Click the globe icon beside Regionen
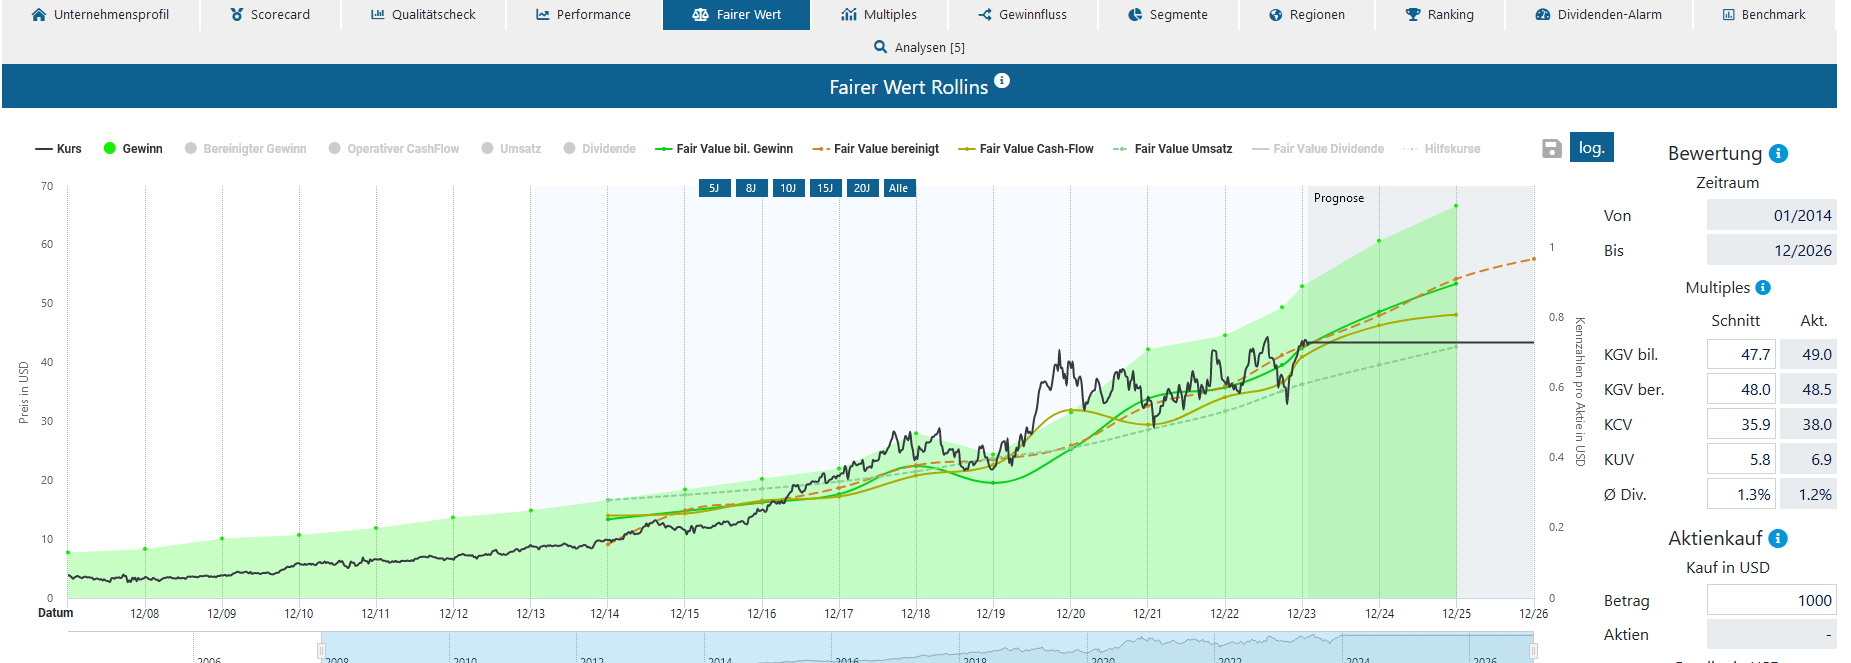1851x663 pixels. (x=1276, y=15)
